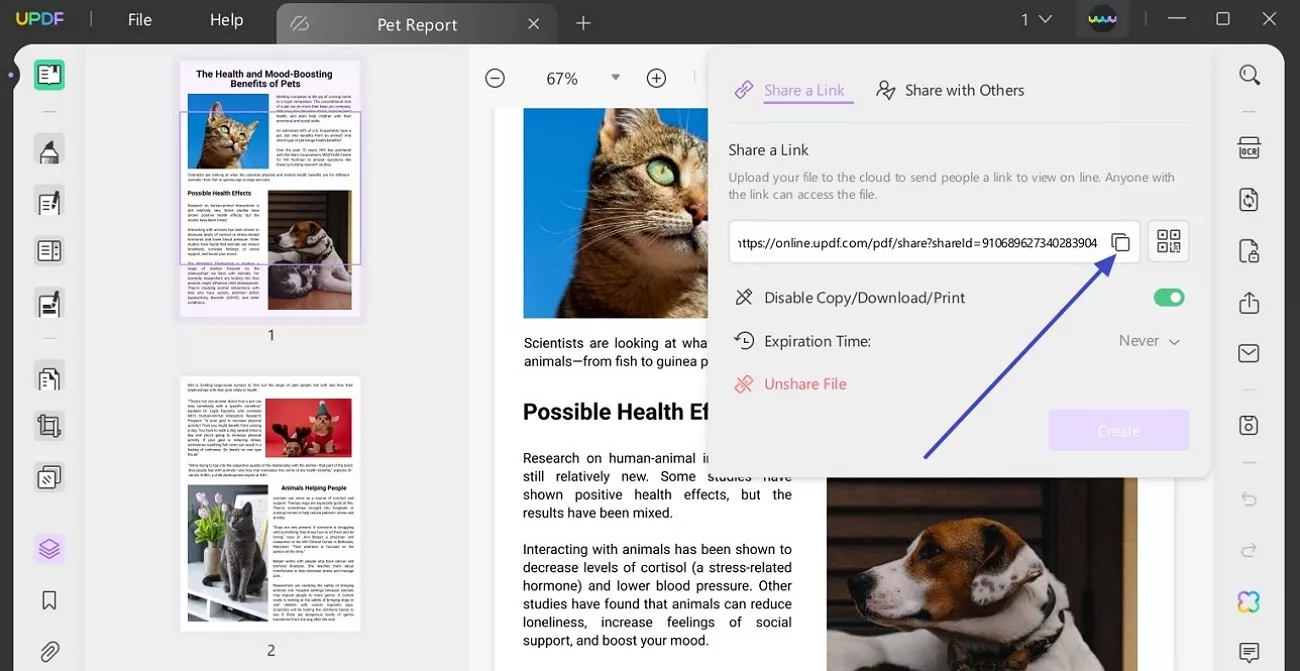Screen dimensions: 1300x671
Task: Open the comments chat panel icon
Action: [1249, 653]
